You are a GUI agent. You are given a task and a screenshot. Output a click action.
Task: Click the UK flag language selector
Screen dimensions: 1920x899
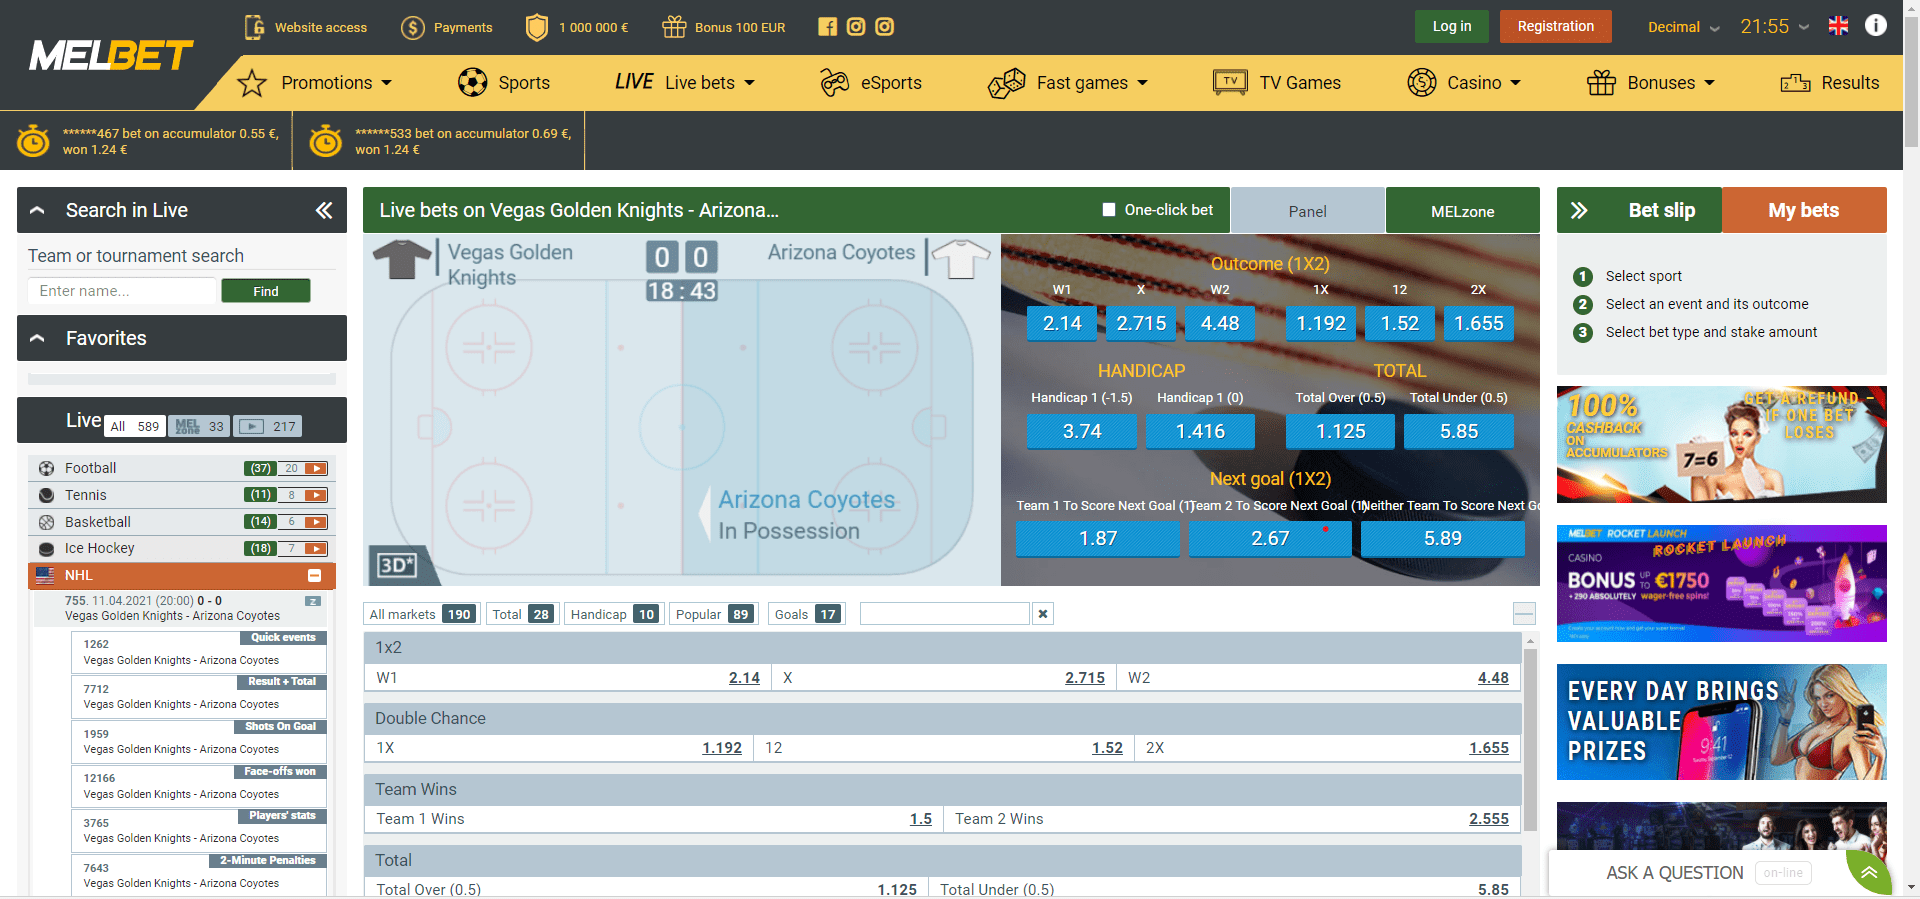click(1838, 26)
